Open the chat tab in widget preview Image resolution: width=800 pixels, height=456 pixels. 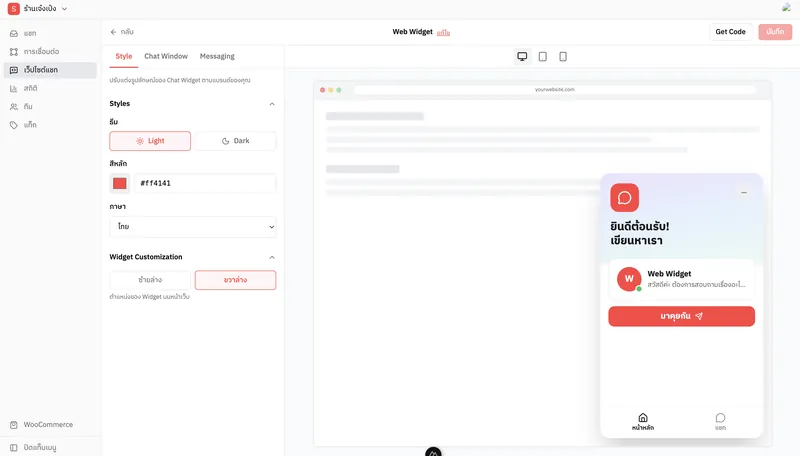pyautogui.click(x=720, y=422)
